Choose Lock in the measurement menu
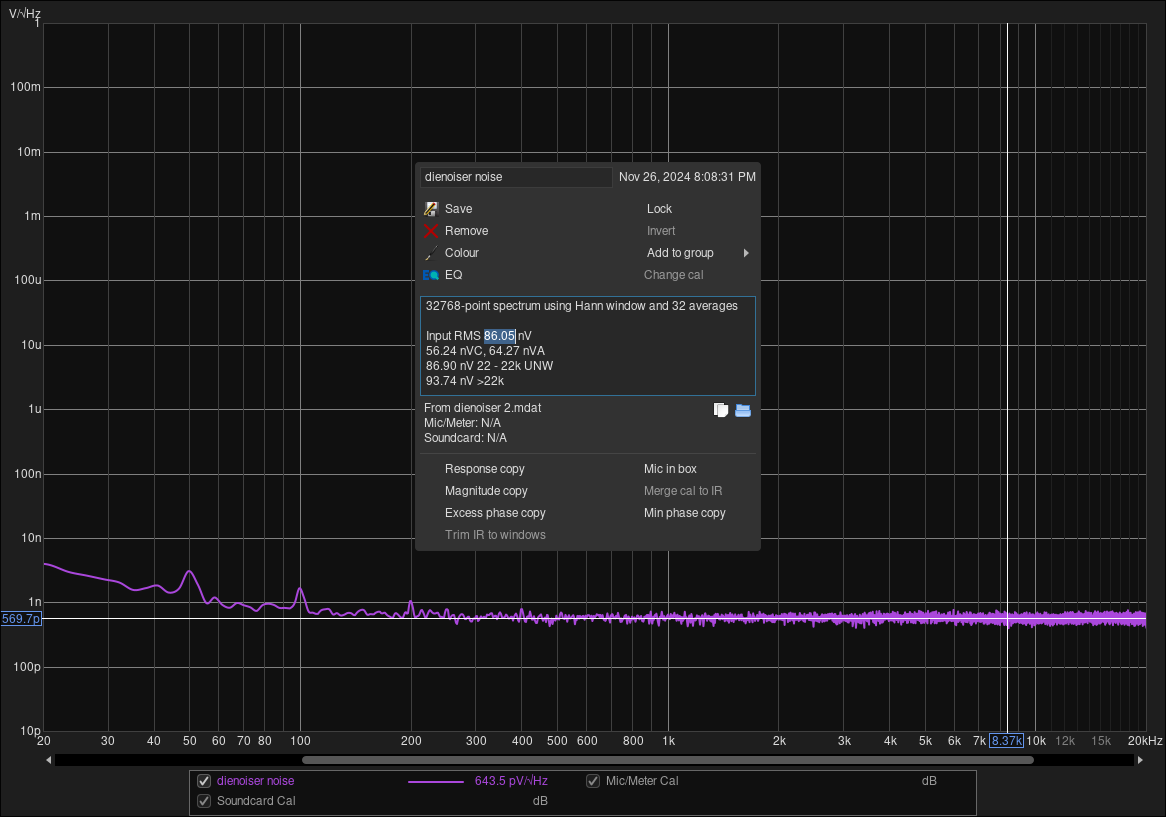 click(659, 209)
